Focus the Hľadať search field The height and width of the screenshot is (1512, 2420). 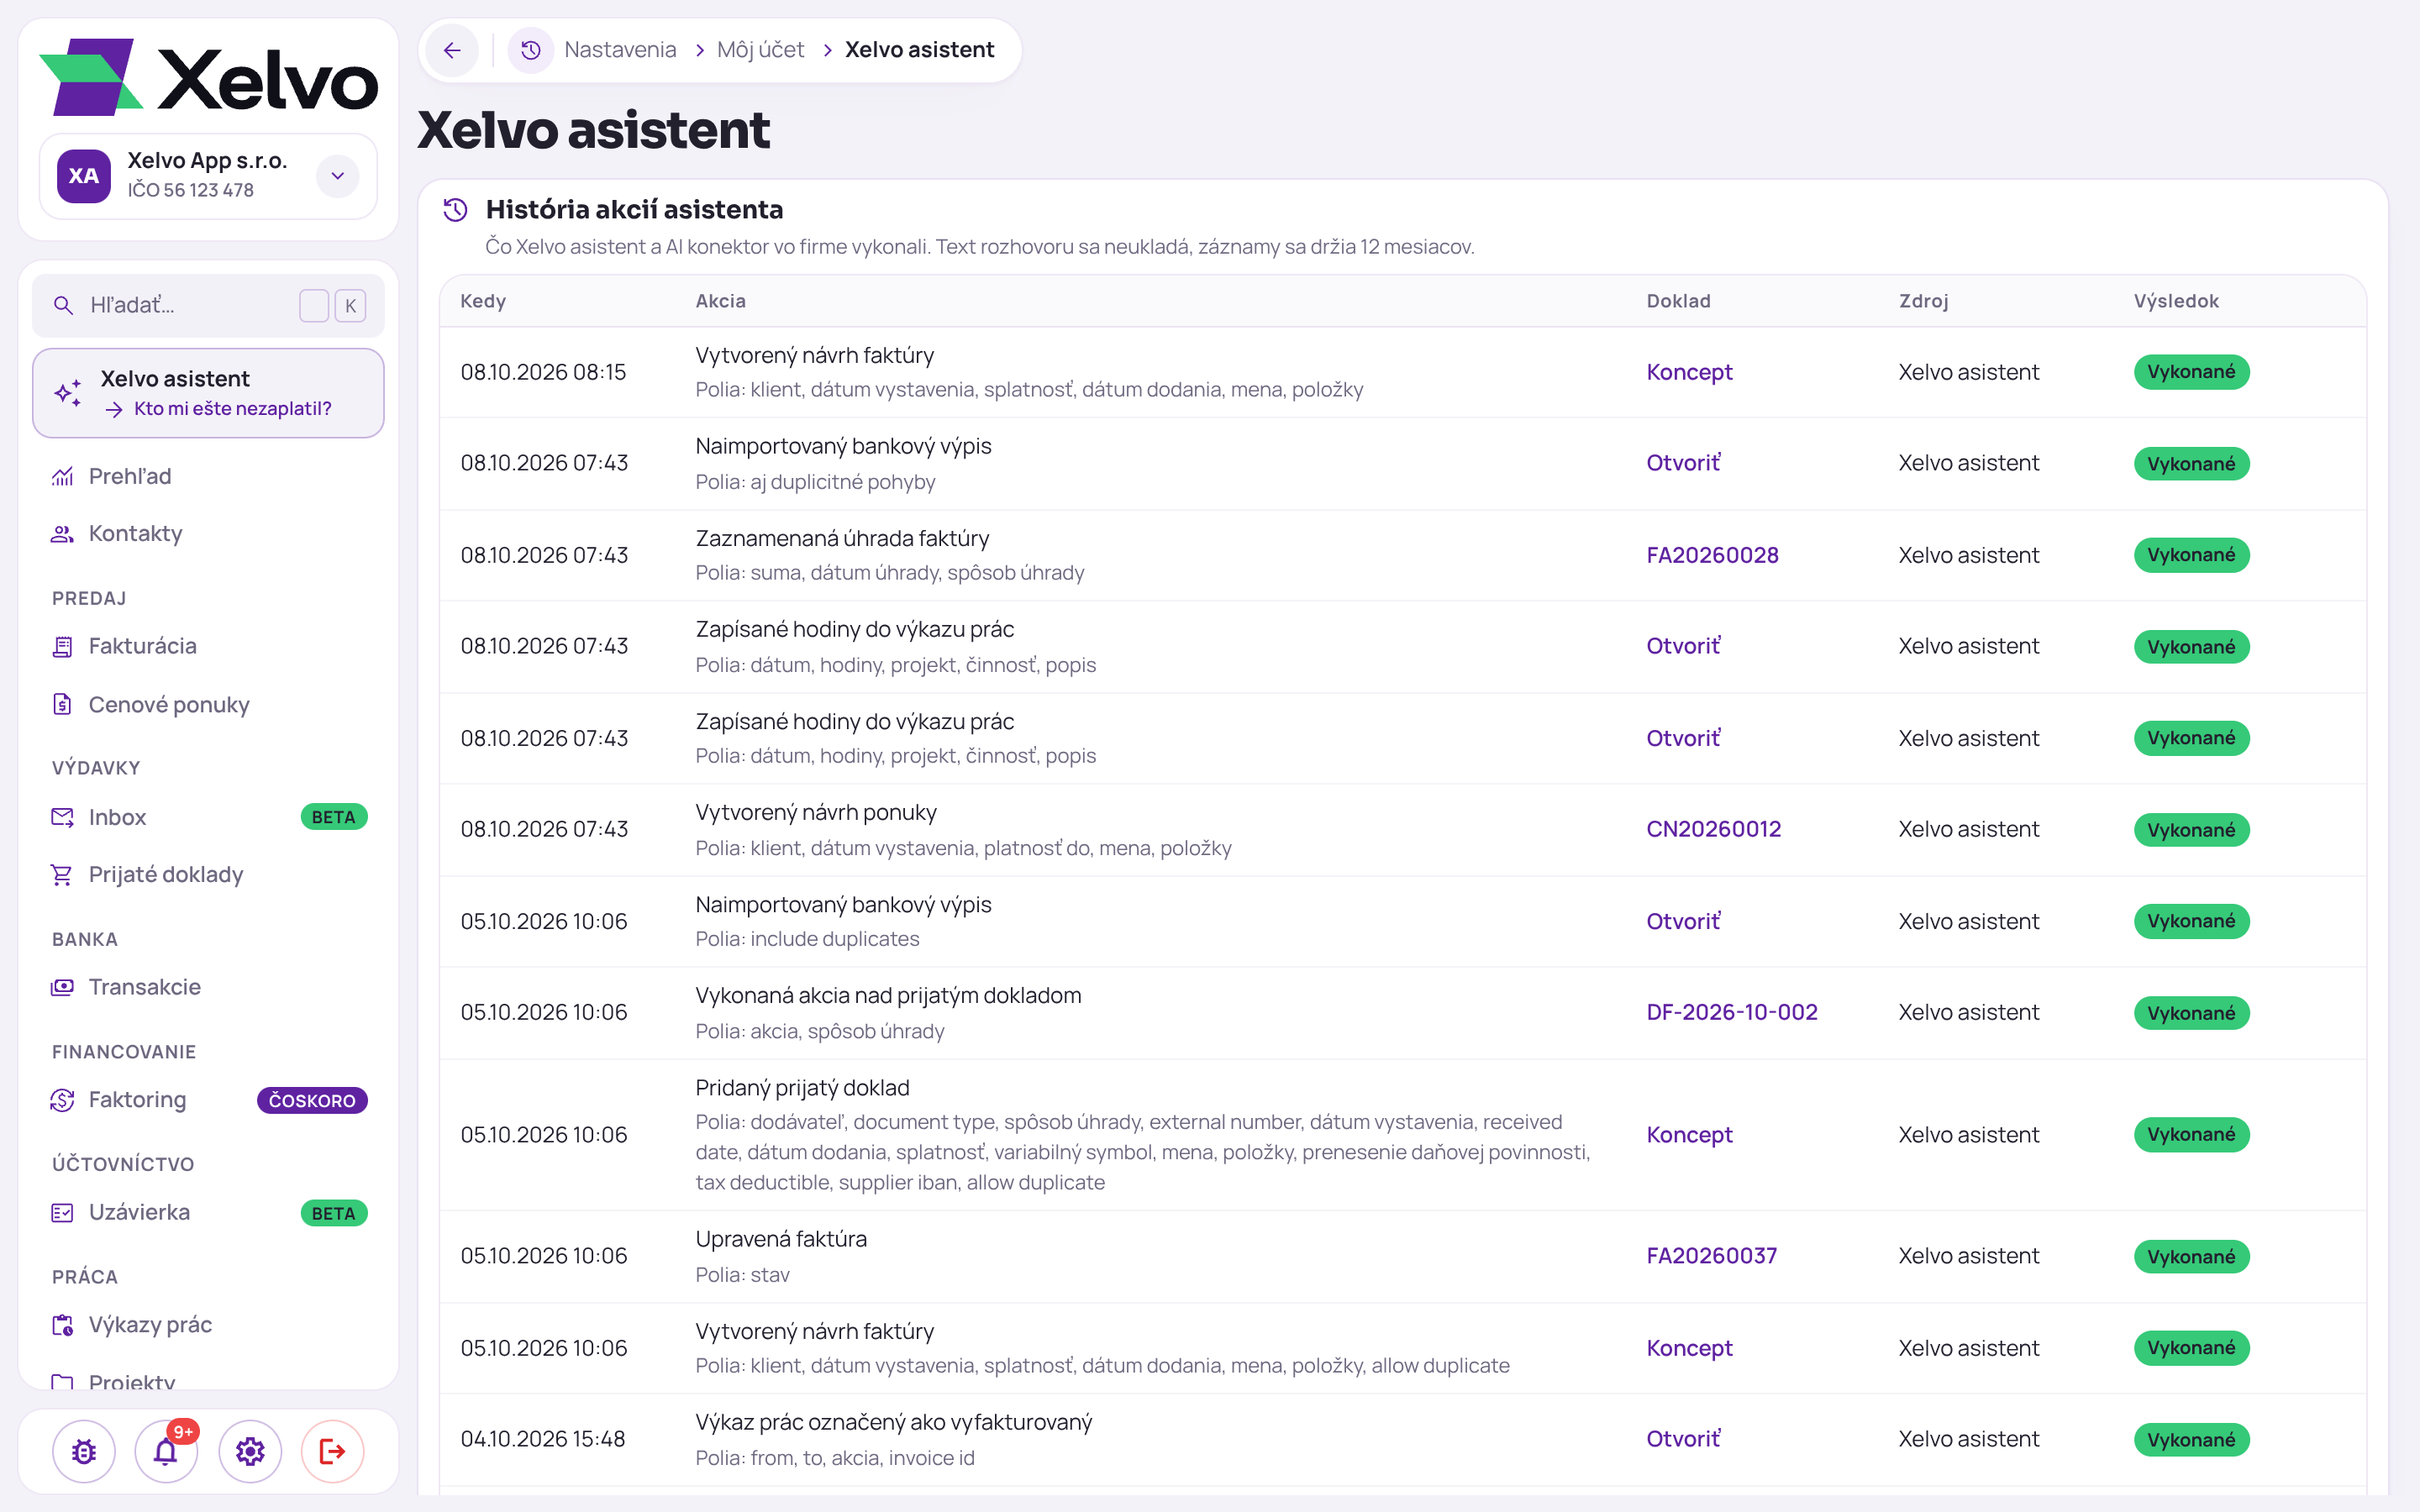click(208, 305)
